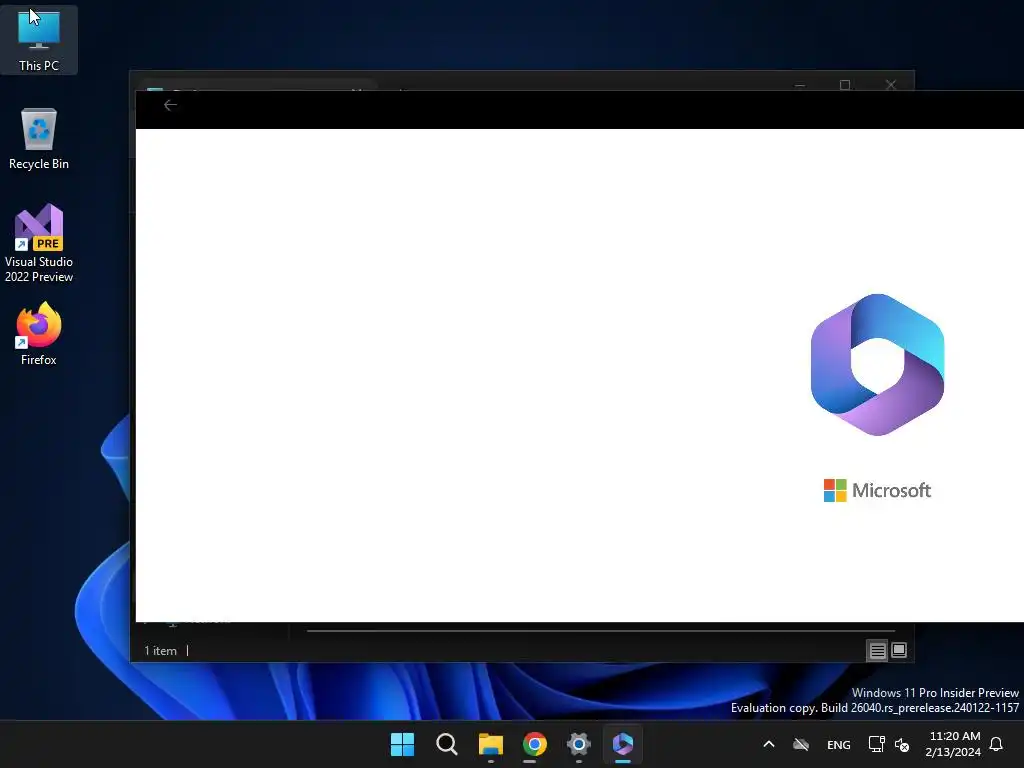Close the File Explorer window behind
This screenshot has width=1024, height=768.
pyautogui.click(x=891, y=85)
